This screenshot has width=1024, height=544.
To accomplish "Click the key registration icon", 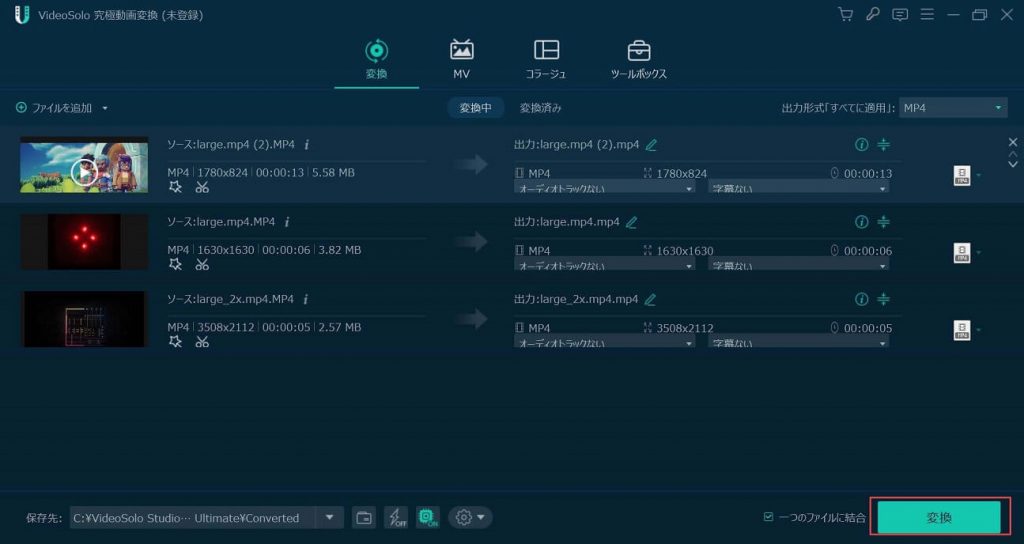I will tap(872, 14).
